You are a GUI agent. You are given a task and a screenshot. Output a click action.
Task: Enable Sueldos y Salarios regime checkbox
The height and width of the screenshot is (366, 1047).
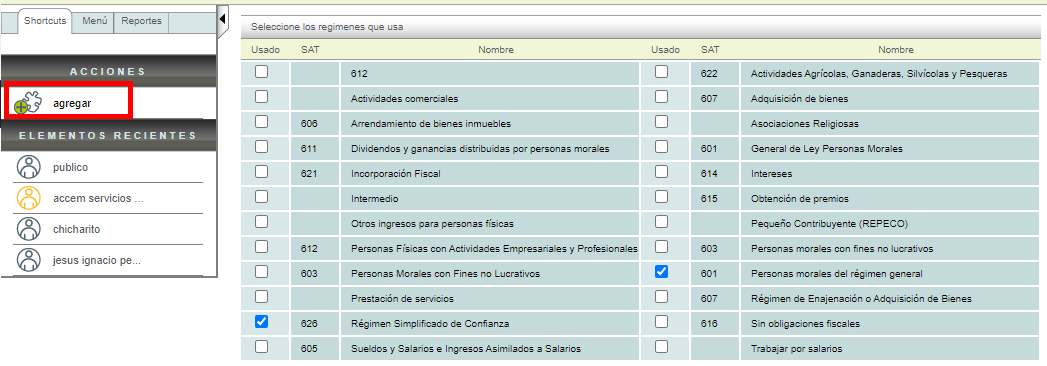[262, 346]
